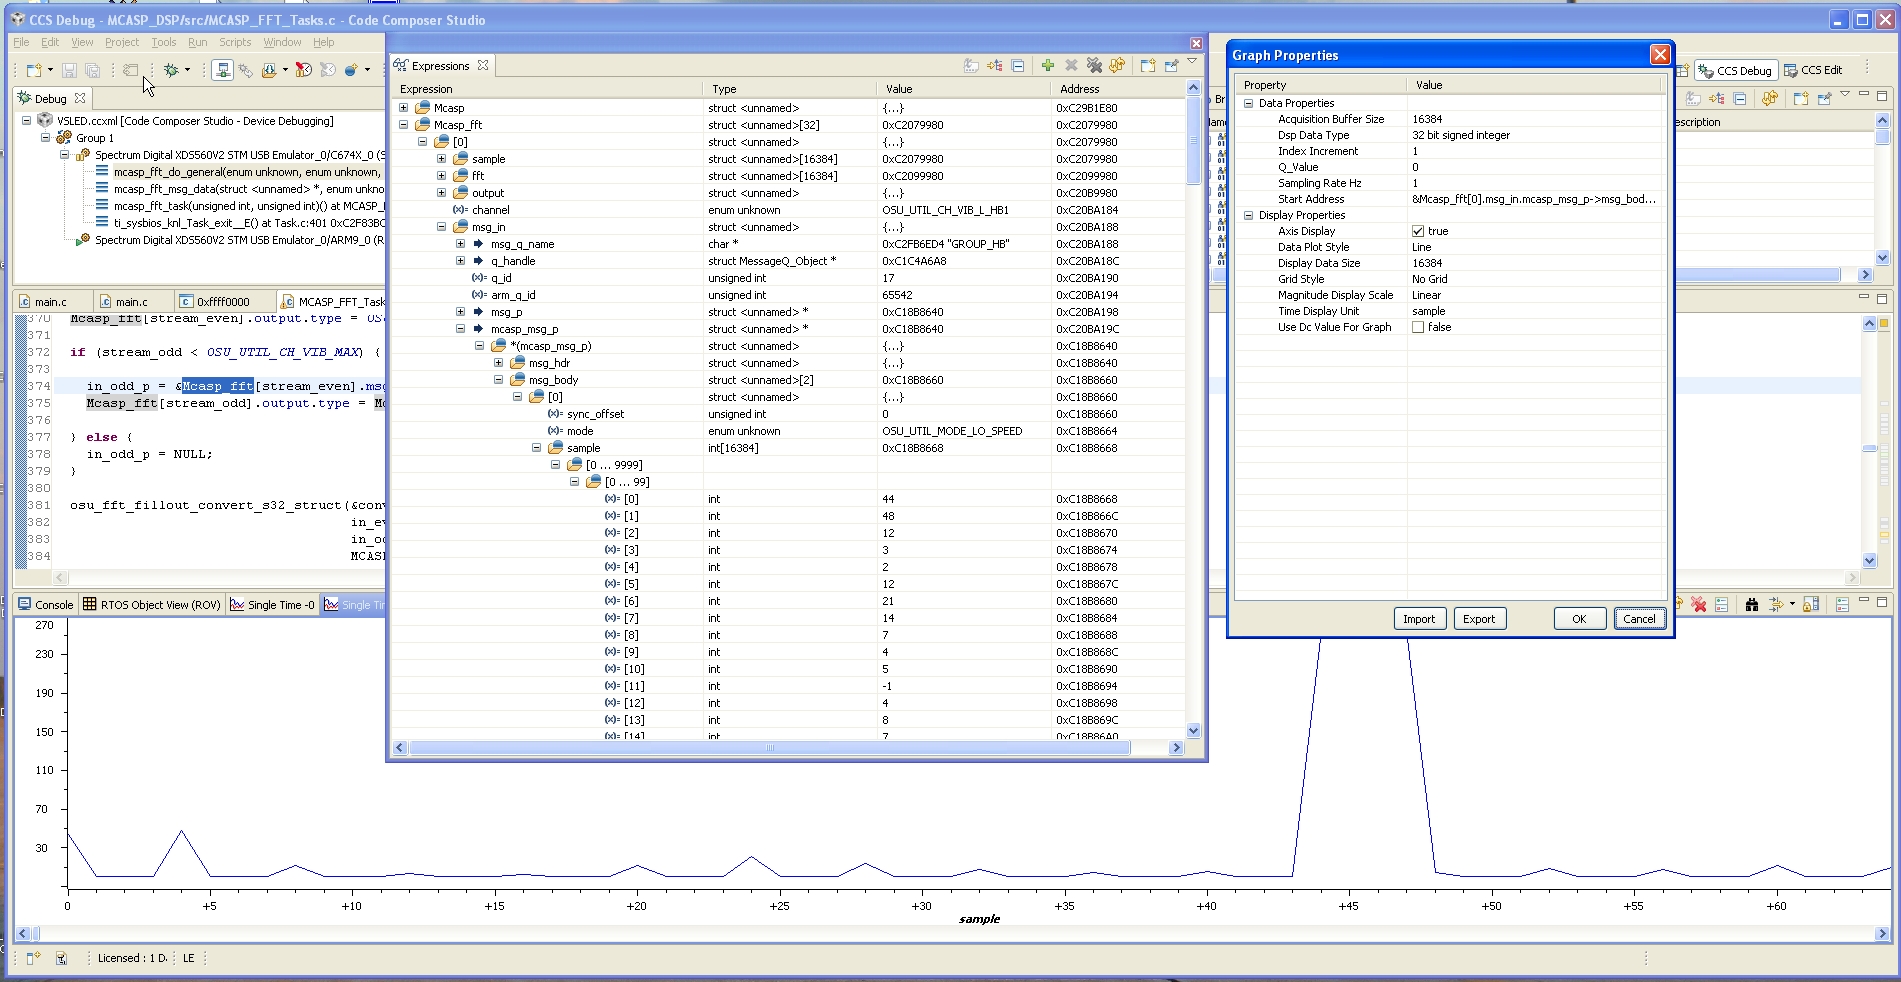Image resolution: width=1901 pixels, height=982 pixels.
Task: Click the graph's horizontal scrollbar thumb
Action: click(x=35, y=934)
